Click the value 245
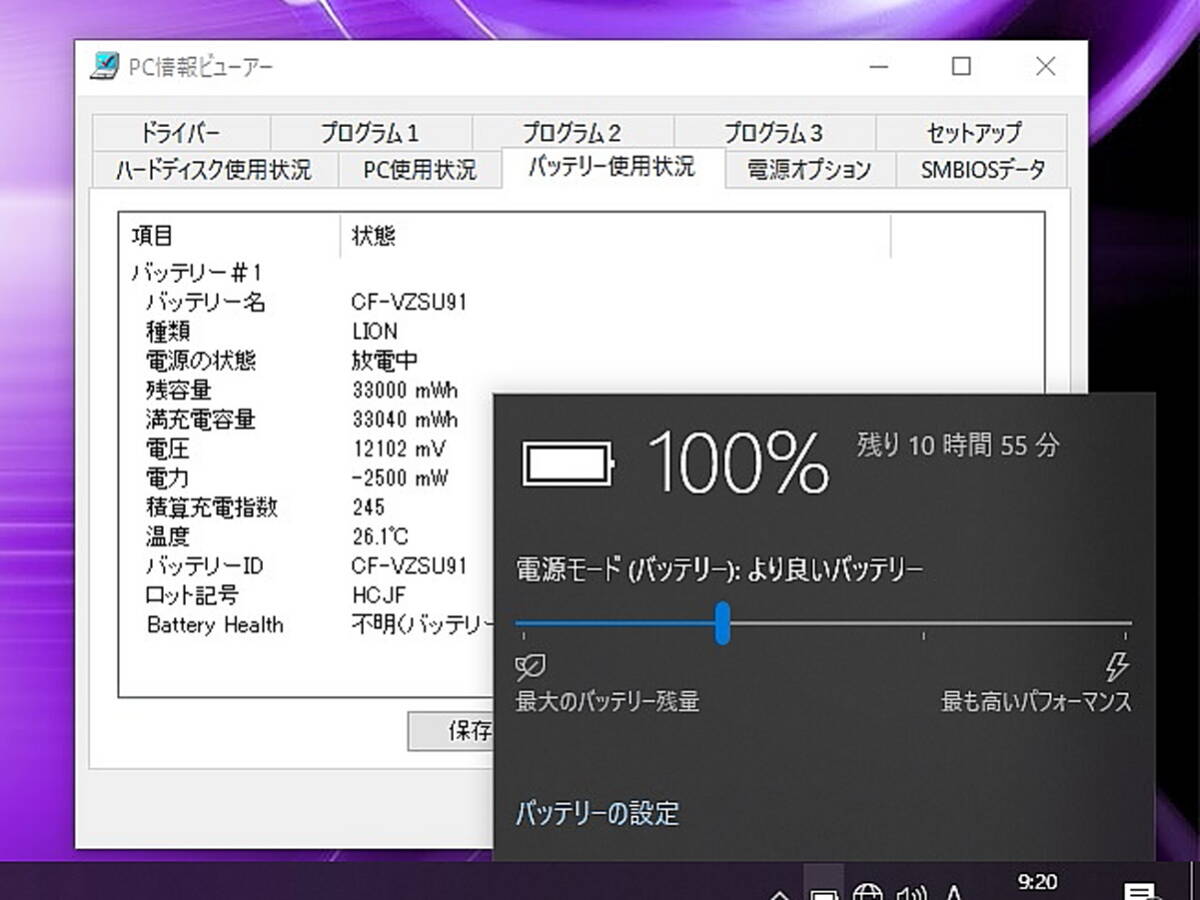Viewport: 1200px width, 900px height. tap(368, 507)
